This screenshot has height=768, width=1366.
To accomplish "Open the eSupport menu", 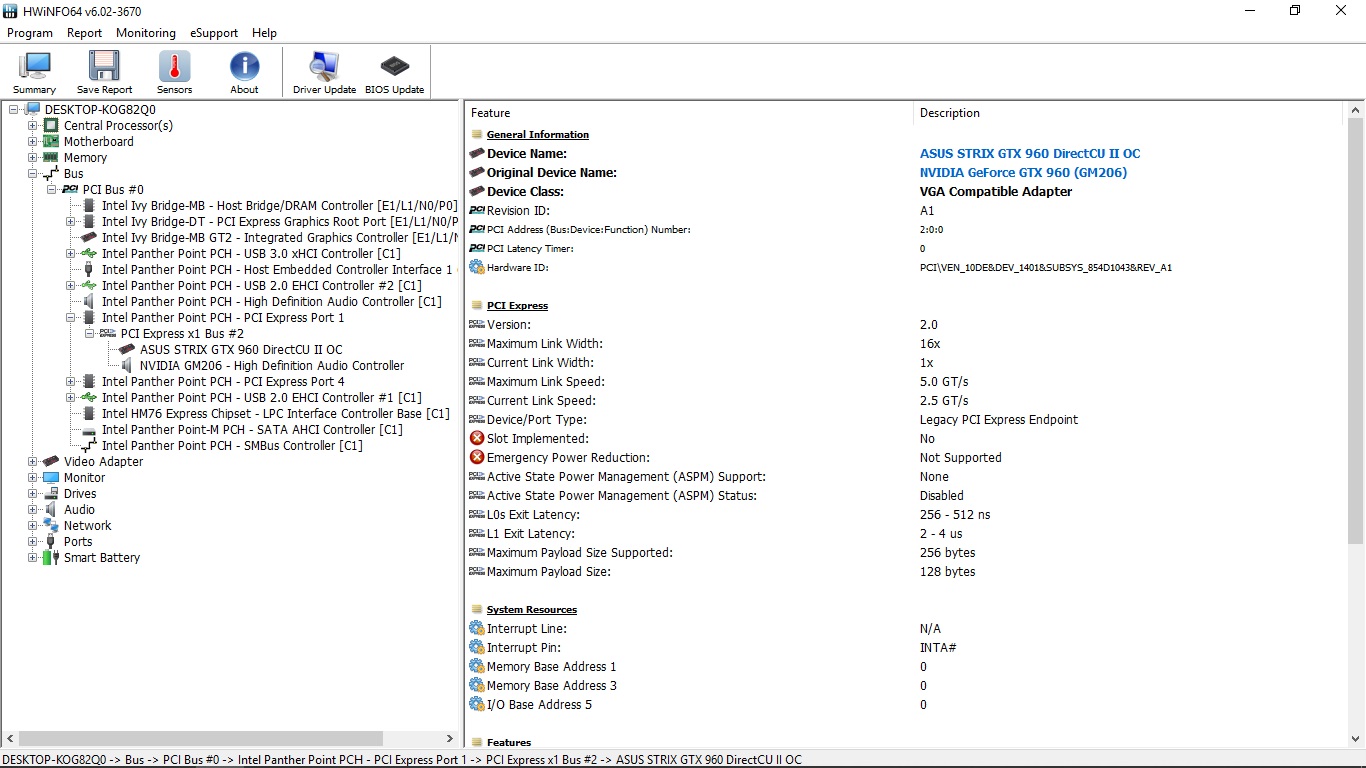I will [x=214, y=33].
